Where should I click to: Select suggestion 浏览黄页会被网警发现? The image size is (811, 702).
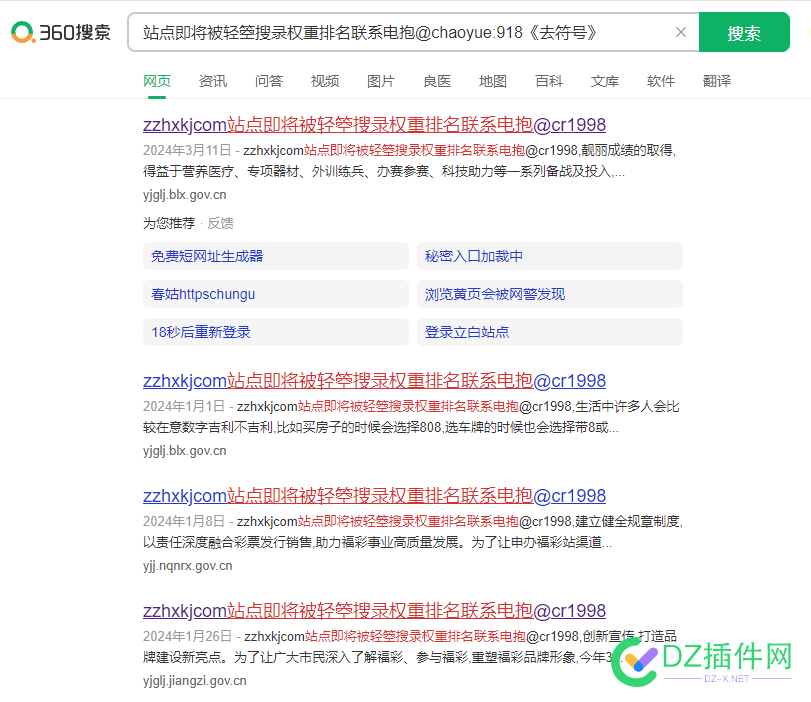click(x=550, y=294)
